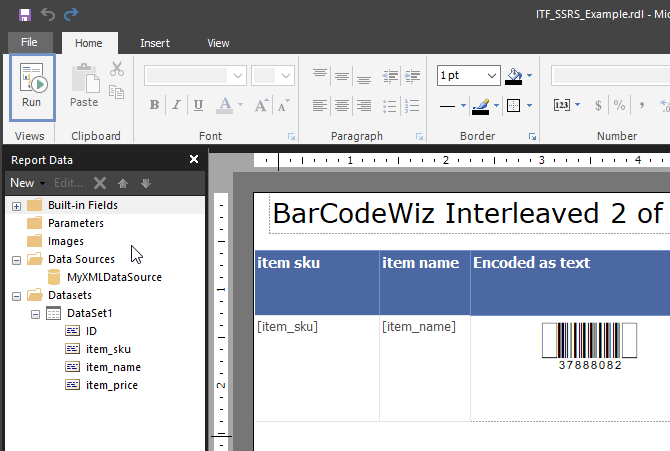Screen dimensions: 670x451
Task: Click the font color A icon
Action: point(225,105)
